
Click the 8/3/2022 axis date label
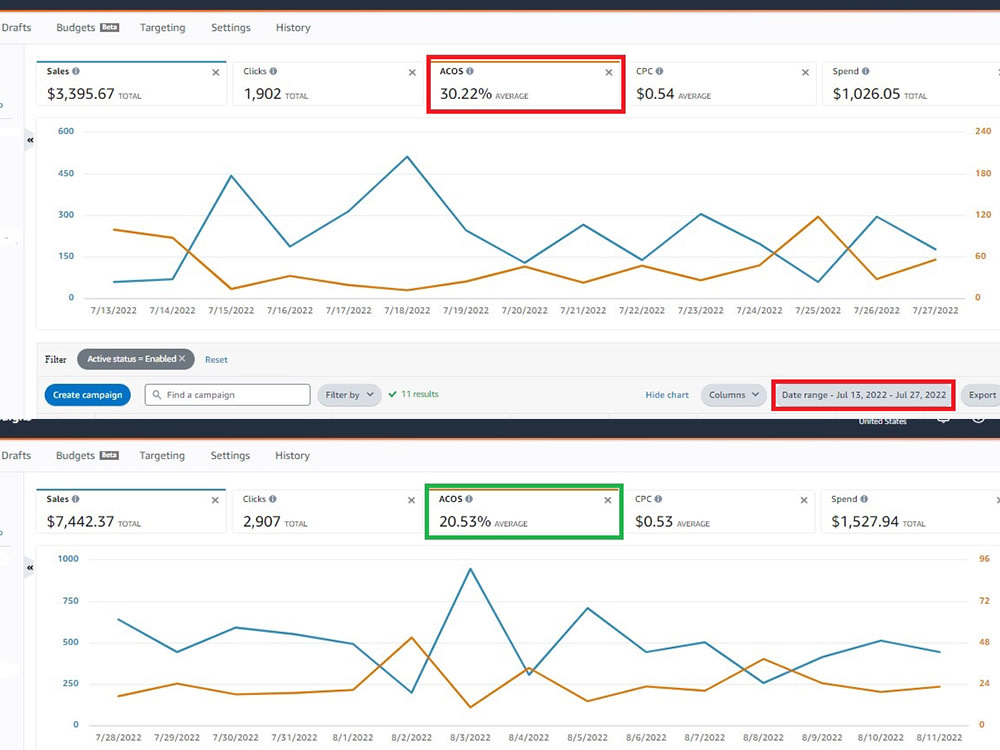tap(470, 737)
